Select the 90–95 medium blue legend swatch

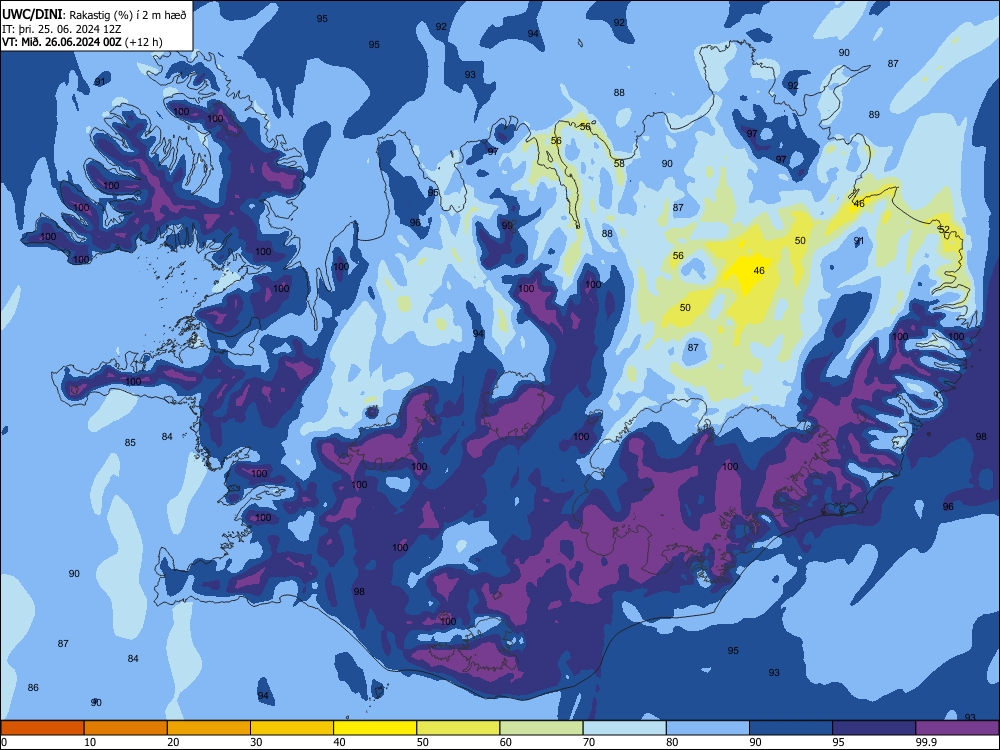click(791, 728)
